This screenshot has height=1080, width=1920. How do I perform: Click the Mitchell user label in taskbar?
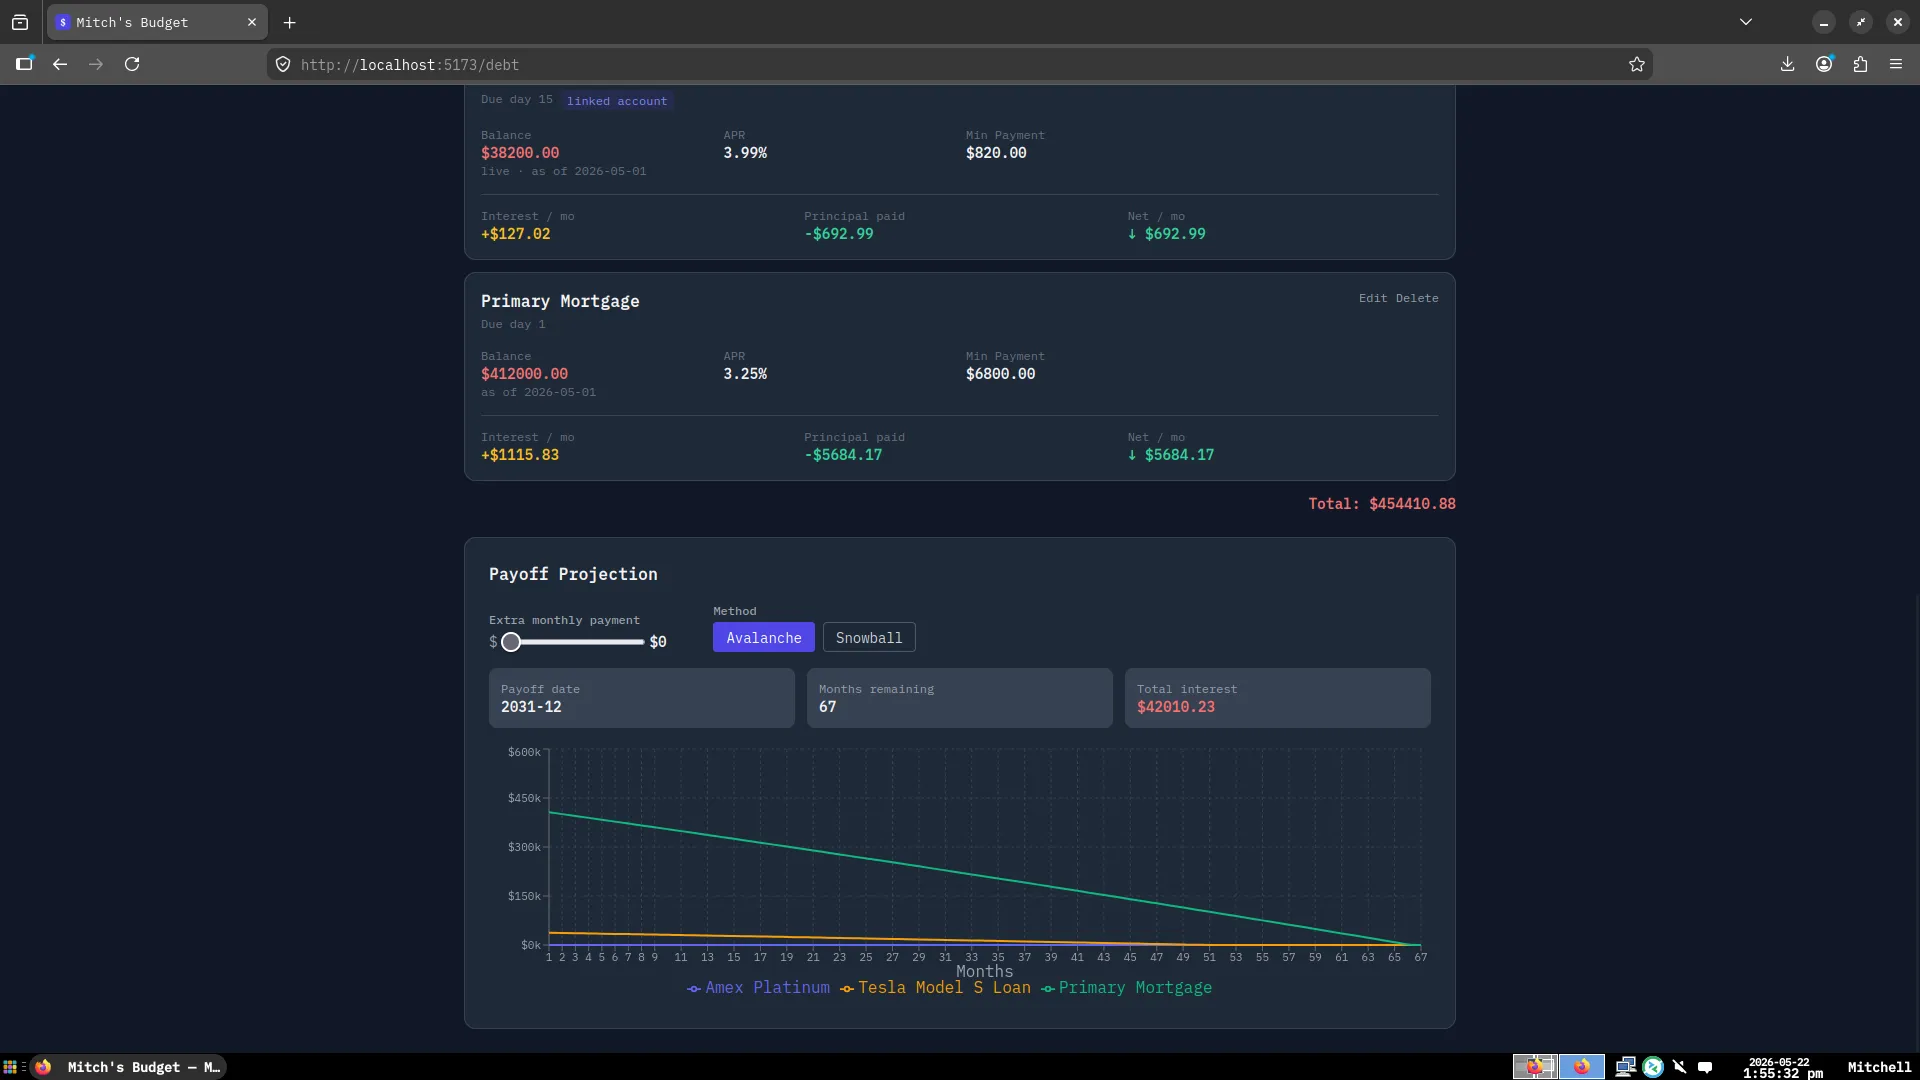pyautogui.click(x=1879, y=1067)
